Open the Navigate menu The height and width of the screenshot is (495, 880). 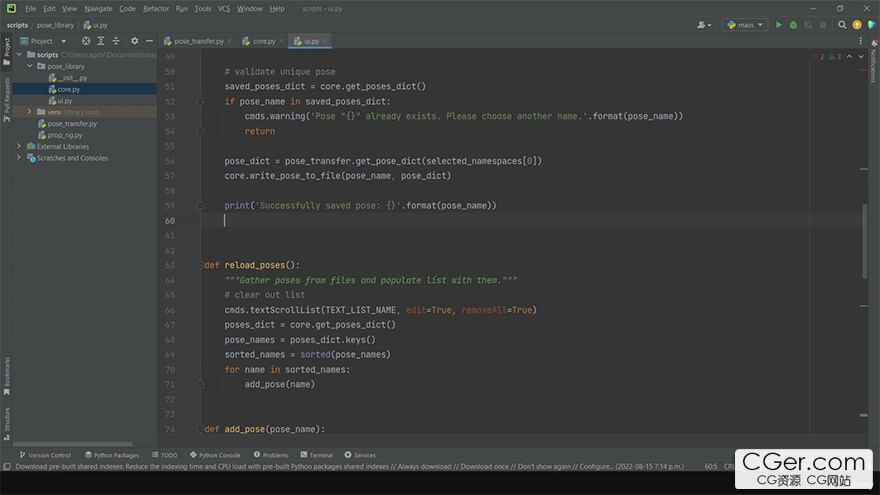pos(98,8)
